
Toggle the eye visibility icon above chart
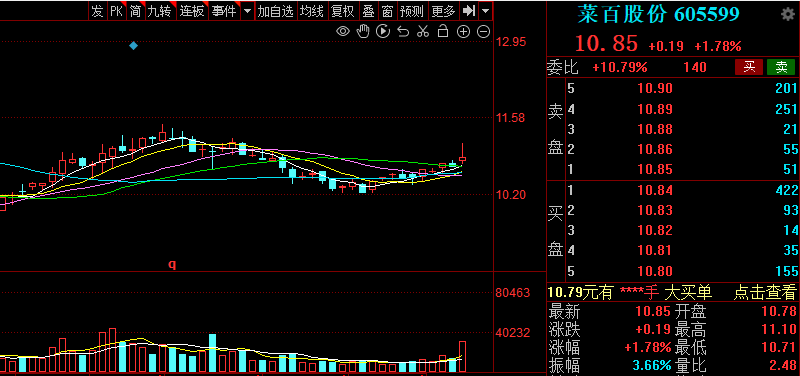click(x=342, y=32)
